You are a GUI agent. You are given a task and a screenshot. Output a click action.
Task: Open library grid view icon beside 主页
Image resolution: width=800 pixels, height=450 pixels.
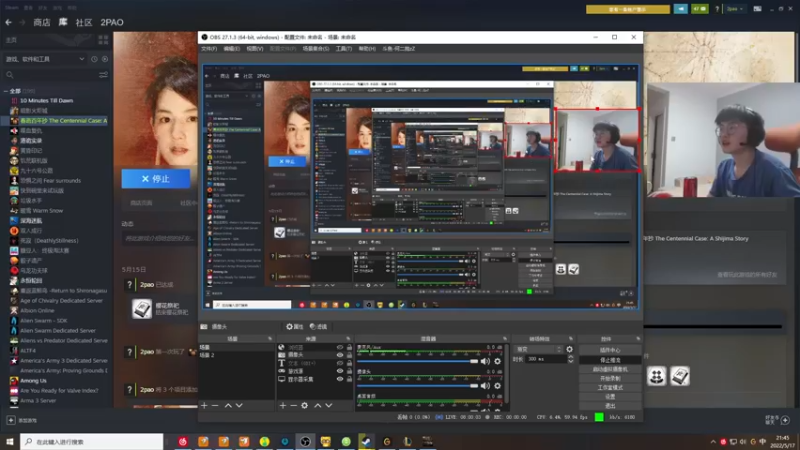(x=103, y=40)
